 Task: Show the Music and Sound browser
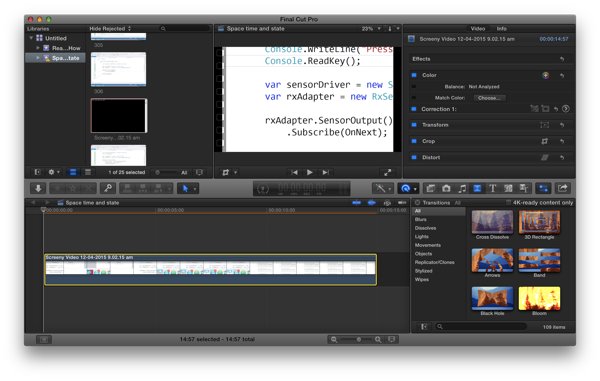coord(462,188)
